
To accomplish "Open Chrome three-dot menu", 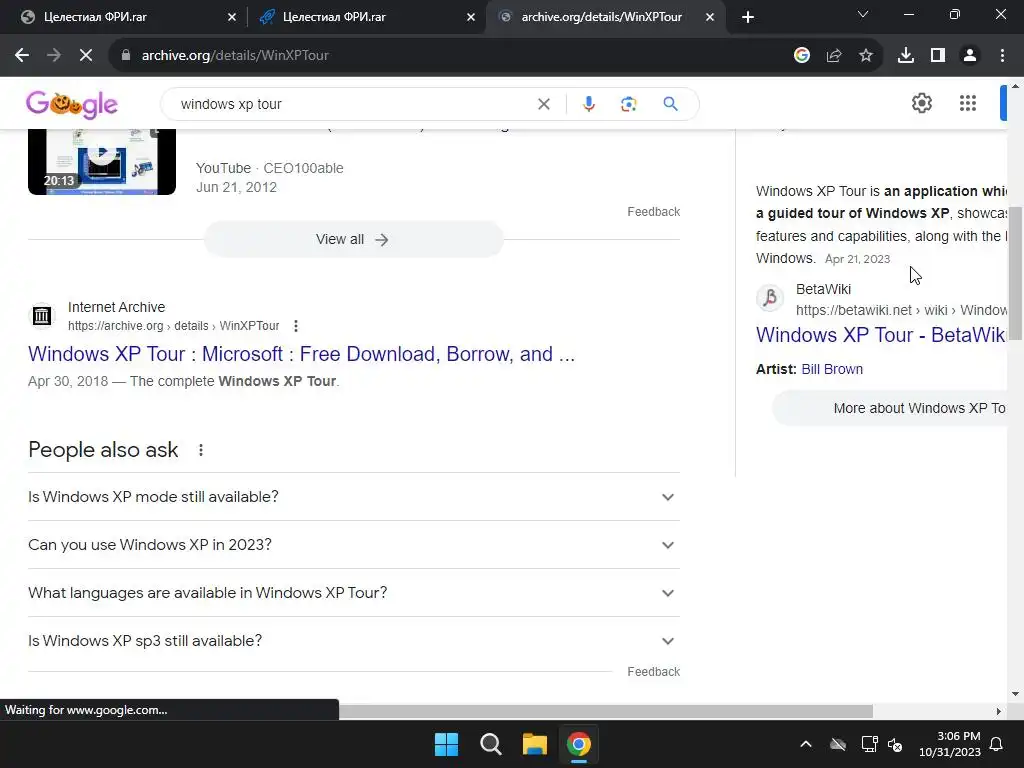I will coord(1002,56).
